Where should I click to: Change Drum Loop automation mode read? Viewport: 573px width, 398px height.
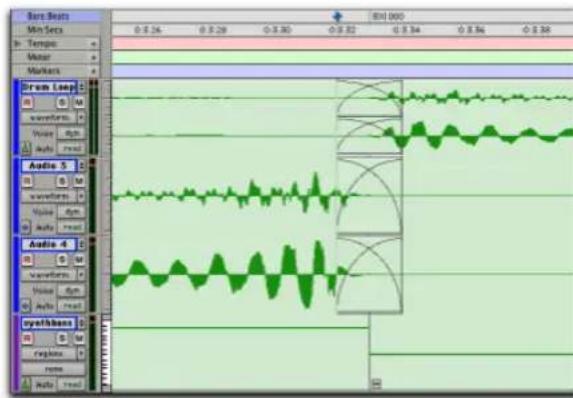[72, 148]
